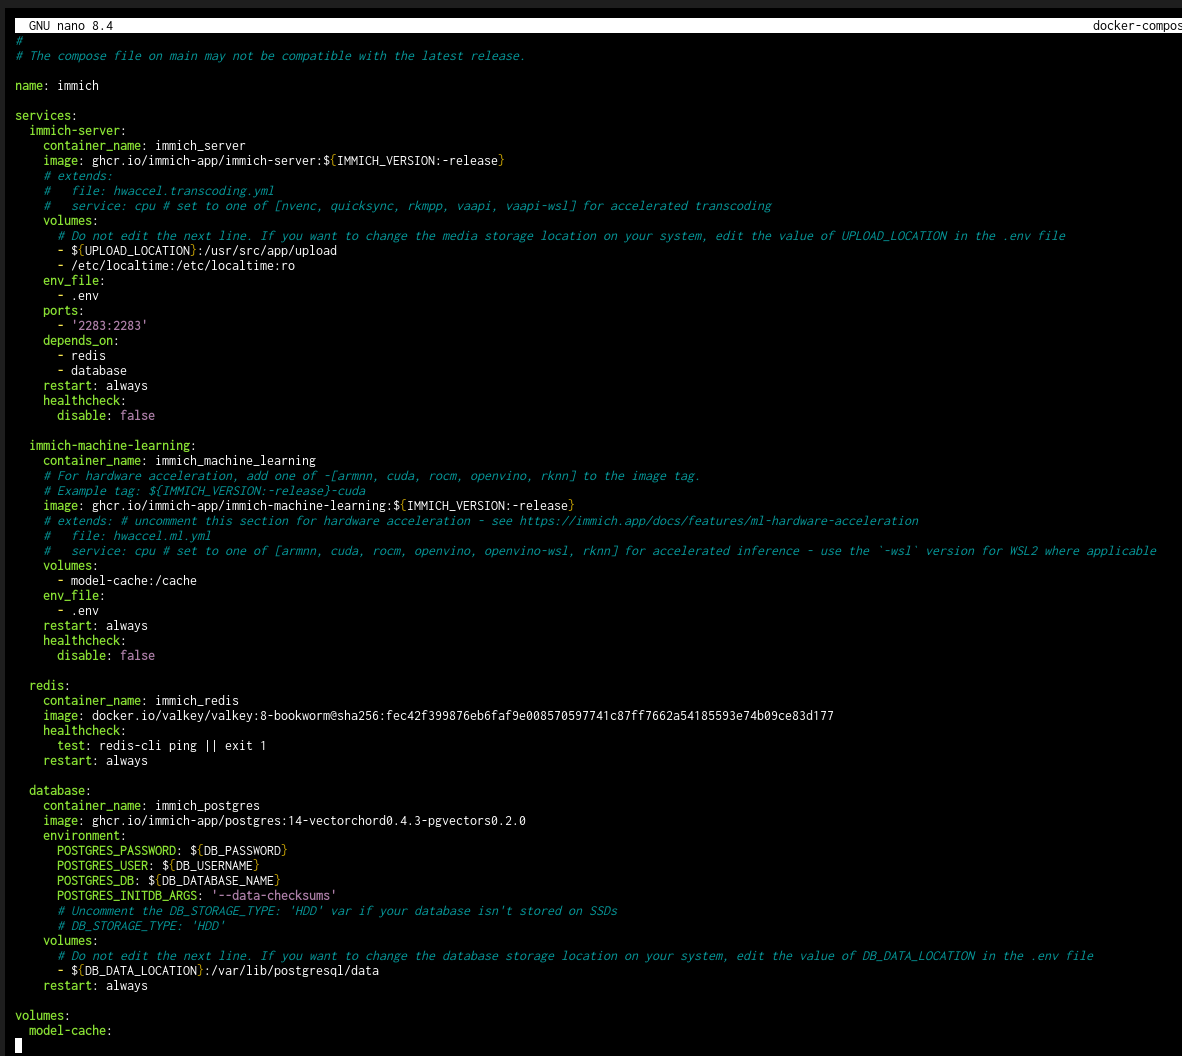Click the comment about compose file compatibility
1182x1056 pixels.
click(x=270, y=56)
